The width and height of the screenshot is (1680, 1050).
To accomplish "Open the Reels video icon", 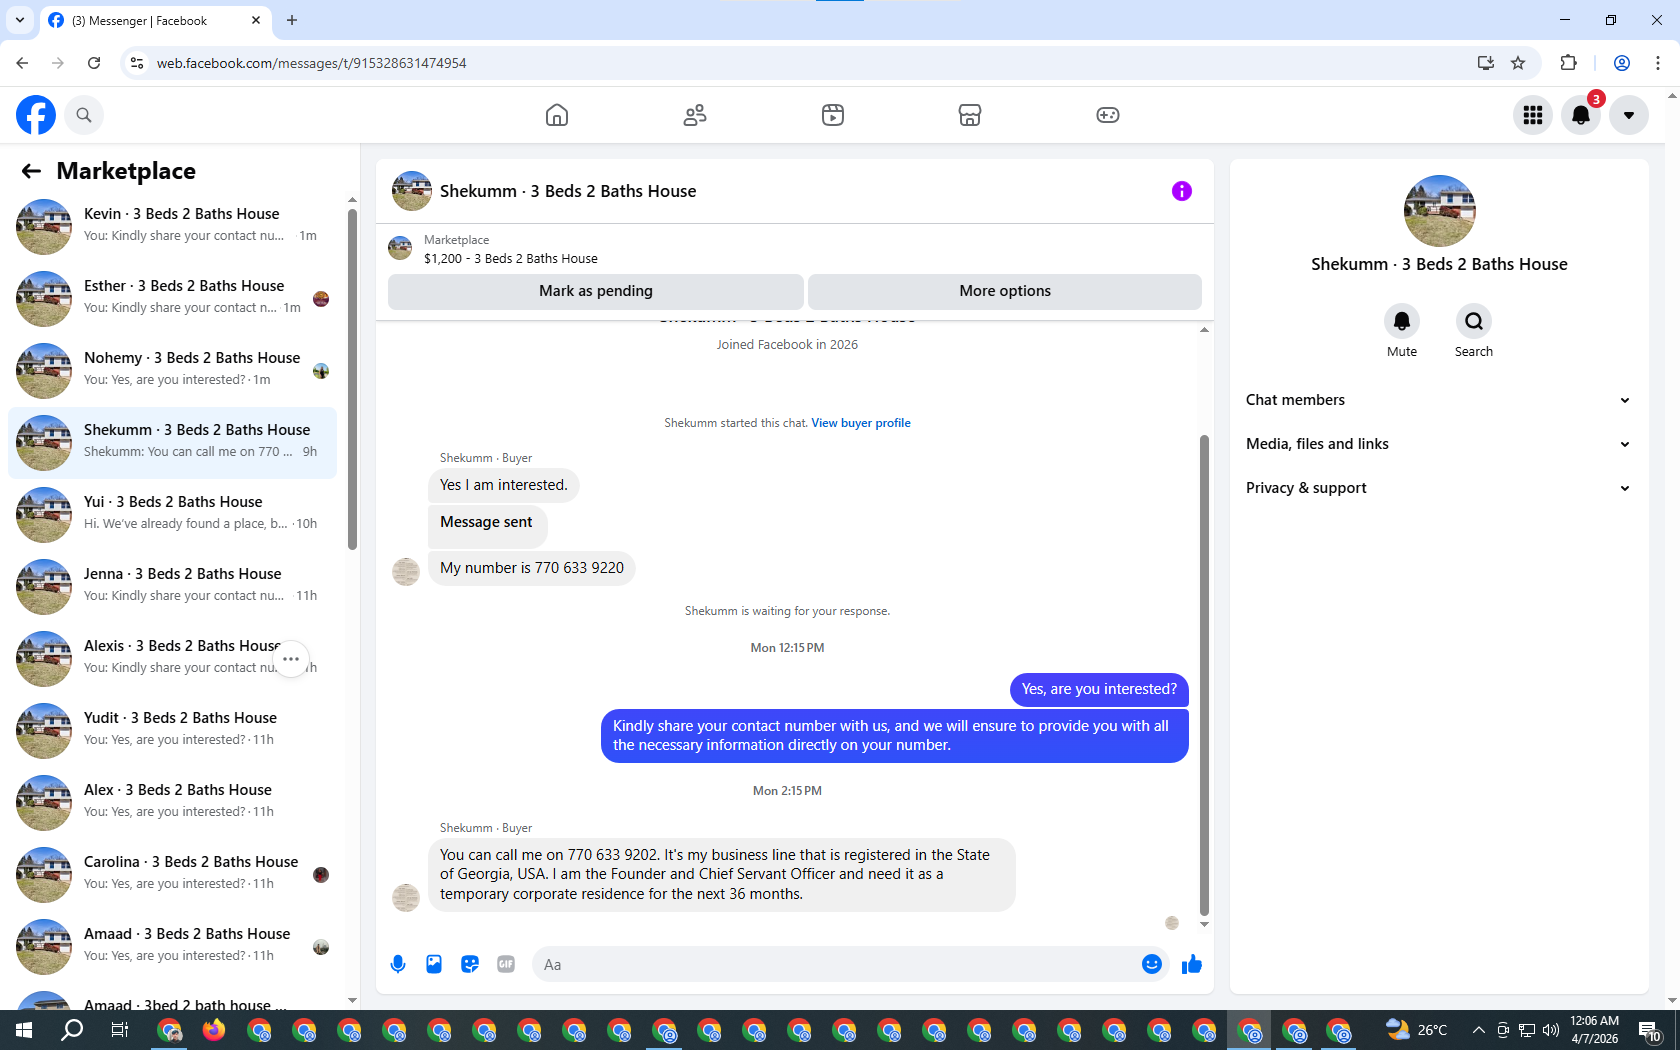I will (833, 115).
